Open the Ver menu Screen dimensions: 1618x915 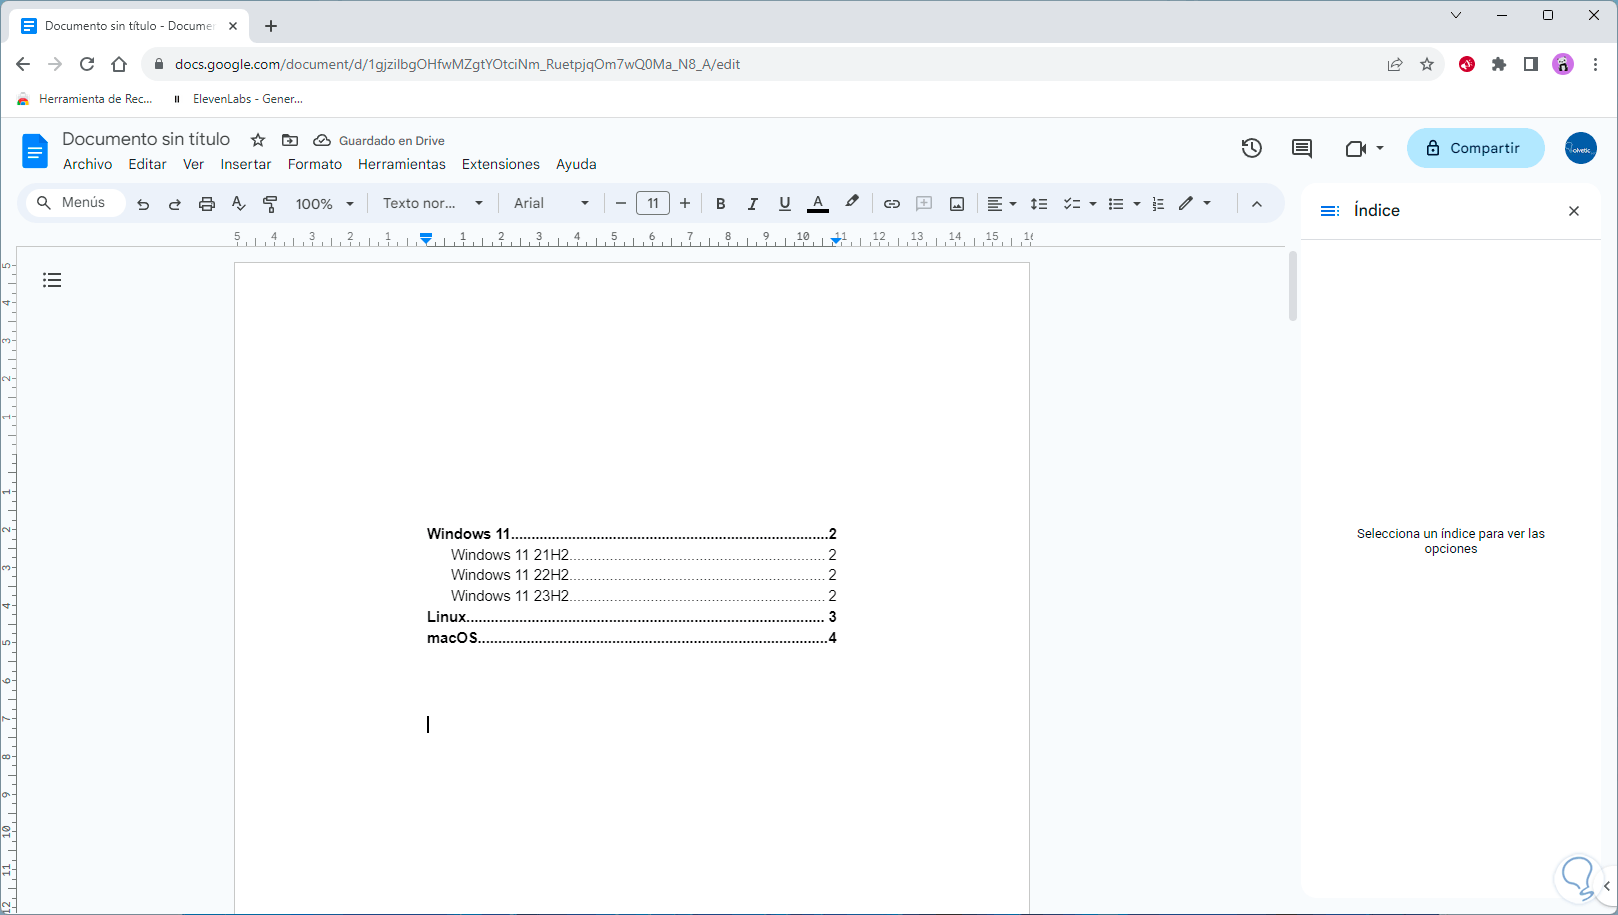point(193,164)
